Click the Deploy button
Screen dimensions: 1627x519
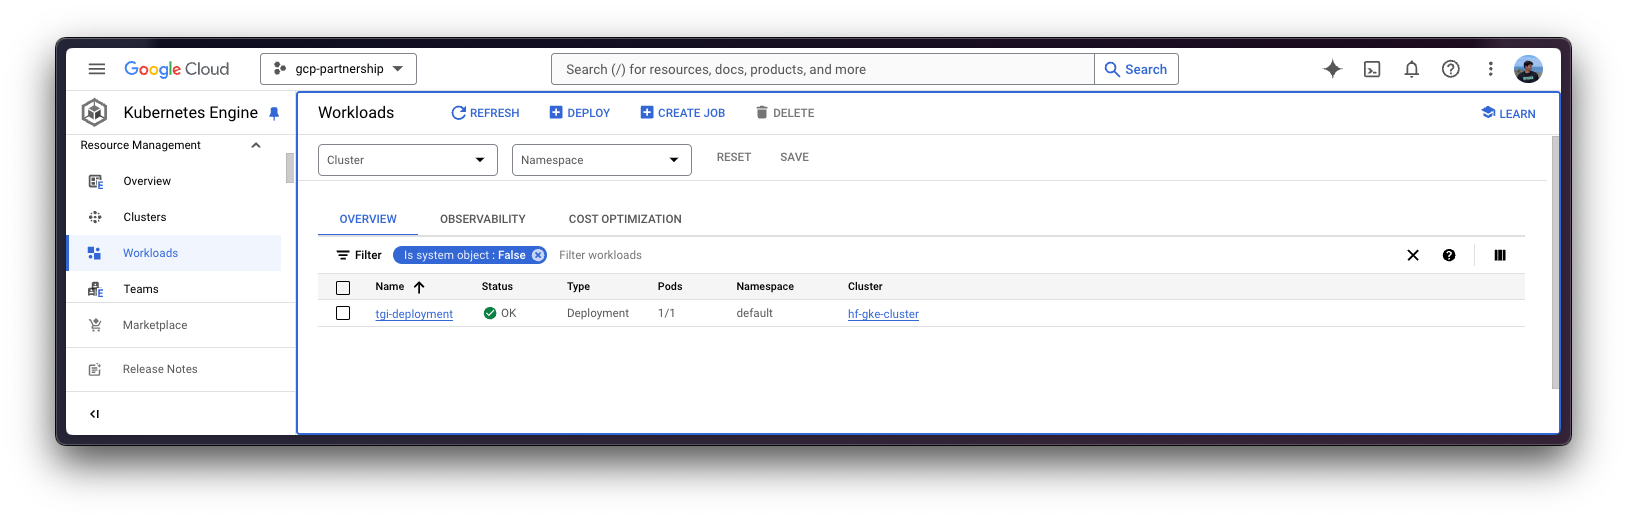[580, 113]
